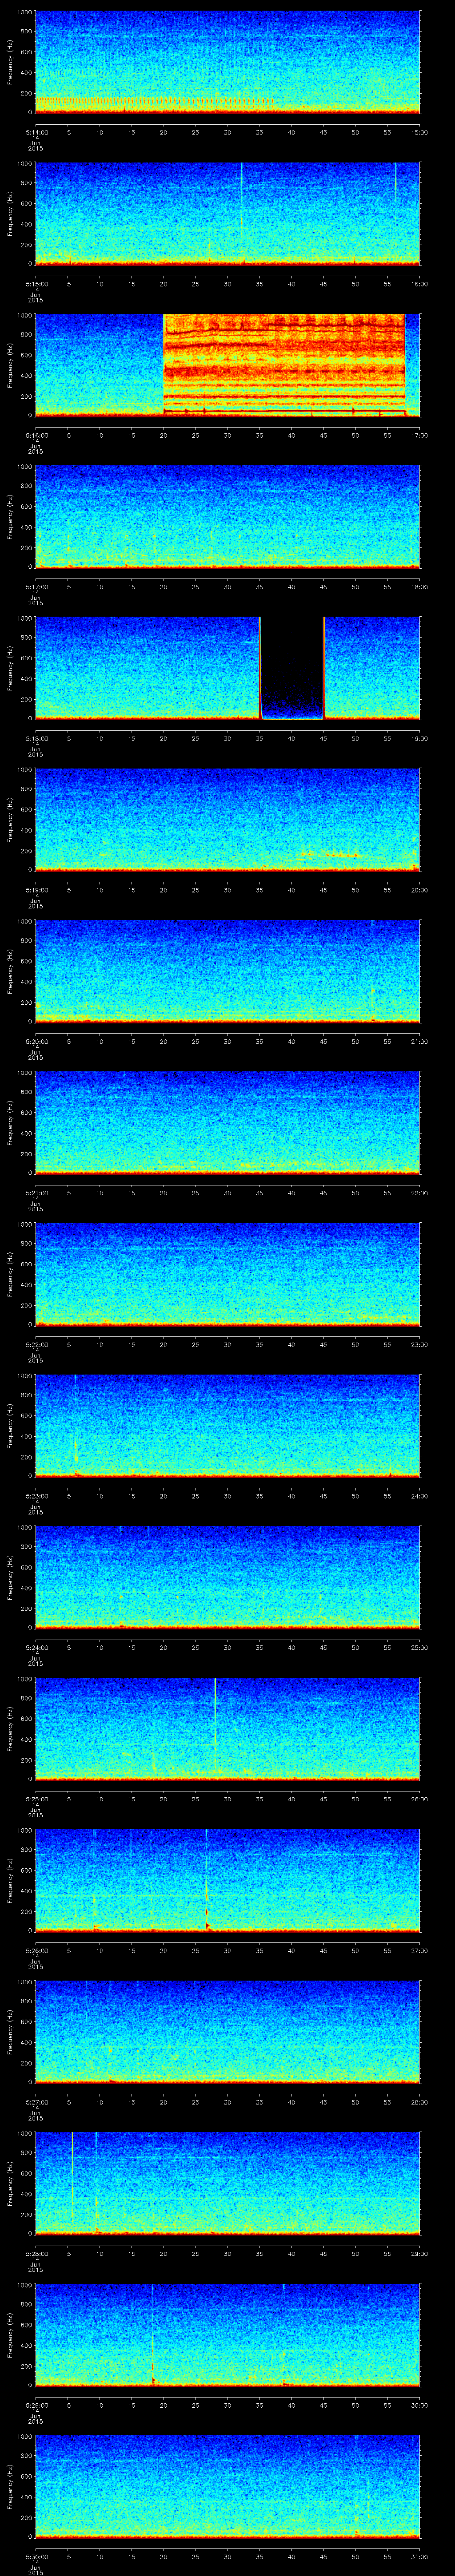Screen dimensions: 455x2576
Task: Click the spectrogram panel starting at 5:15:00
Action: click(228, 213)
